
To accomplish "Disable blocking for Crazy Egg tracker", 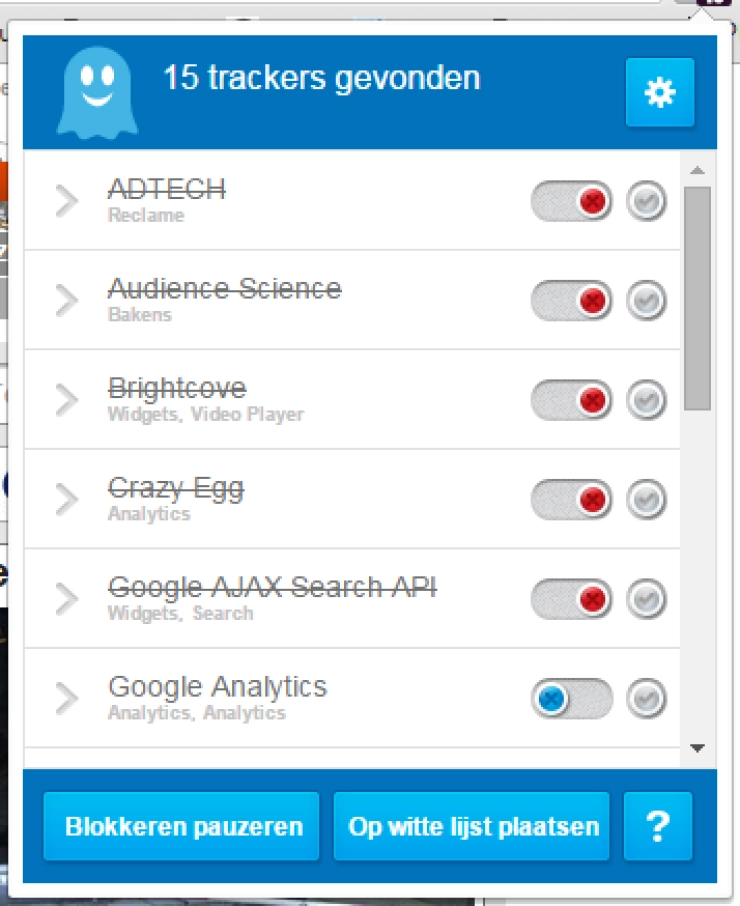I will [x=571, y=500].
